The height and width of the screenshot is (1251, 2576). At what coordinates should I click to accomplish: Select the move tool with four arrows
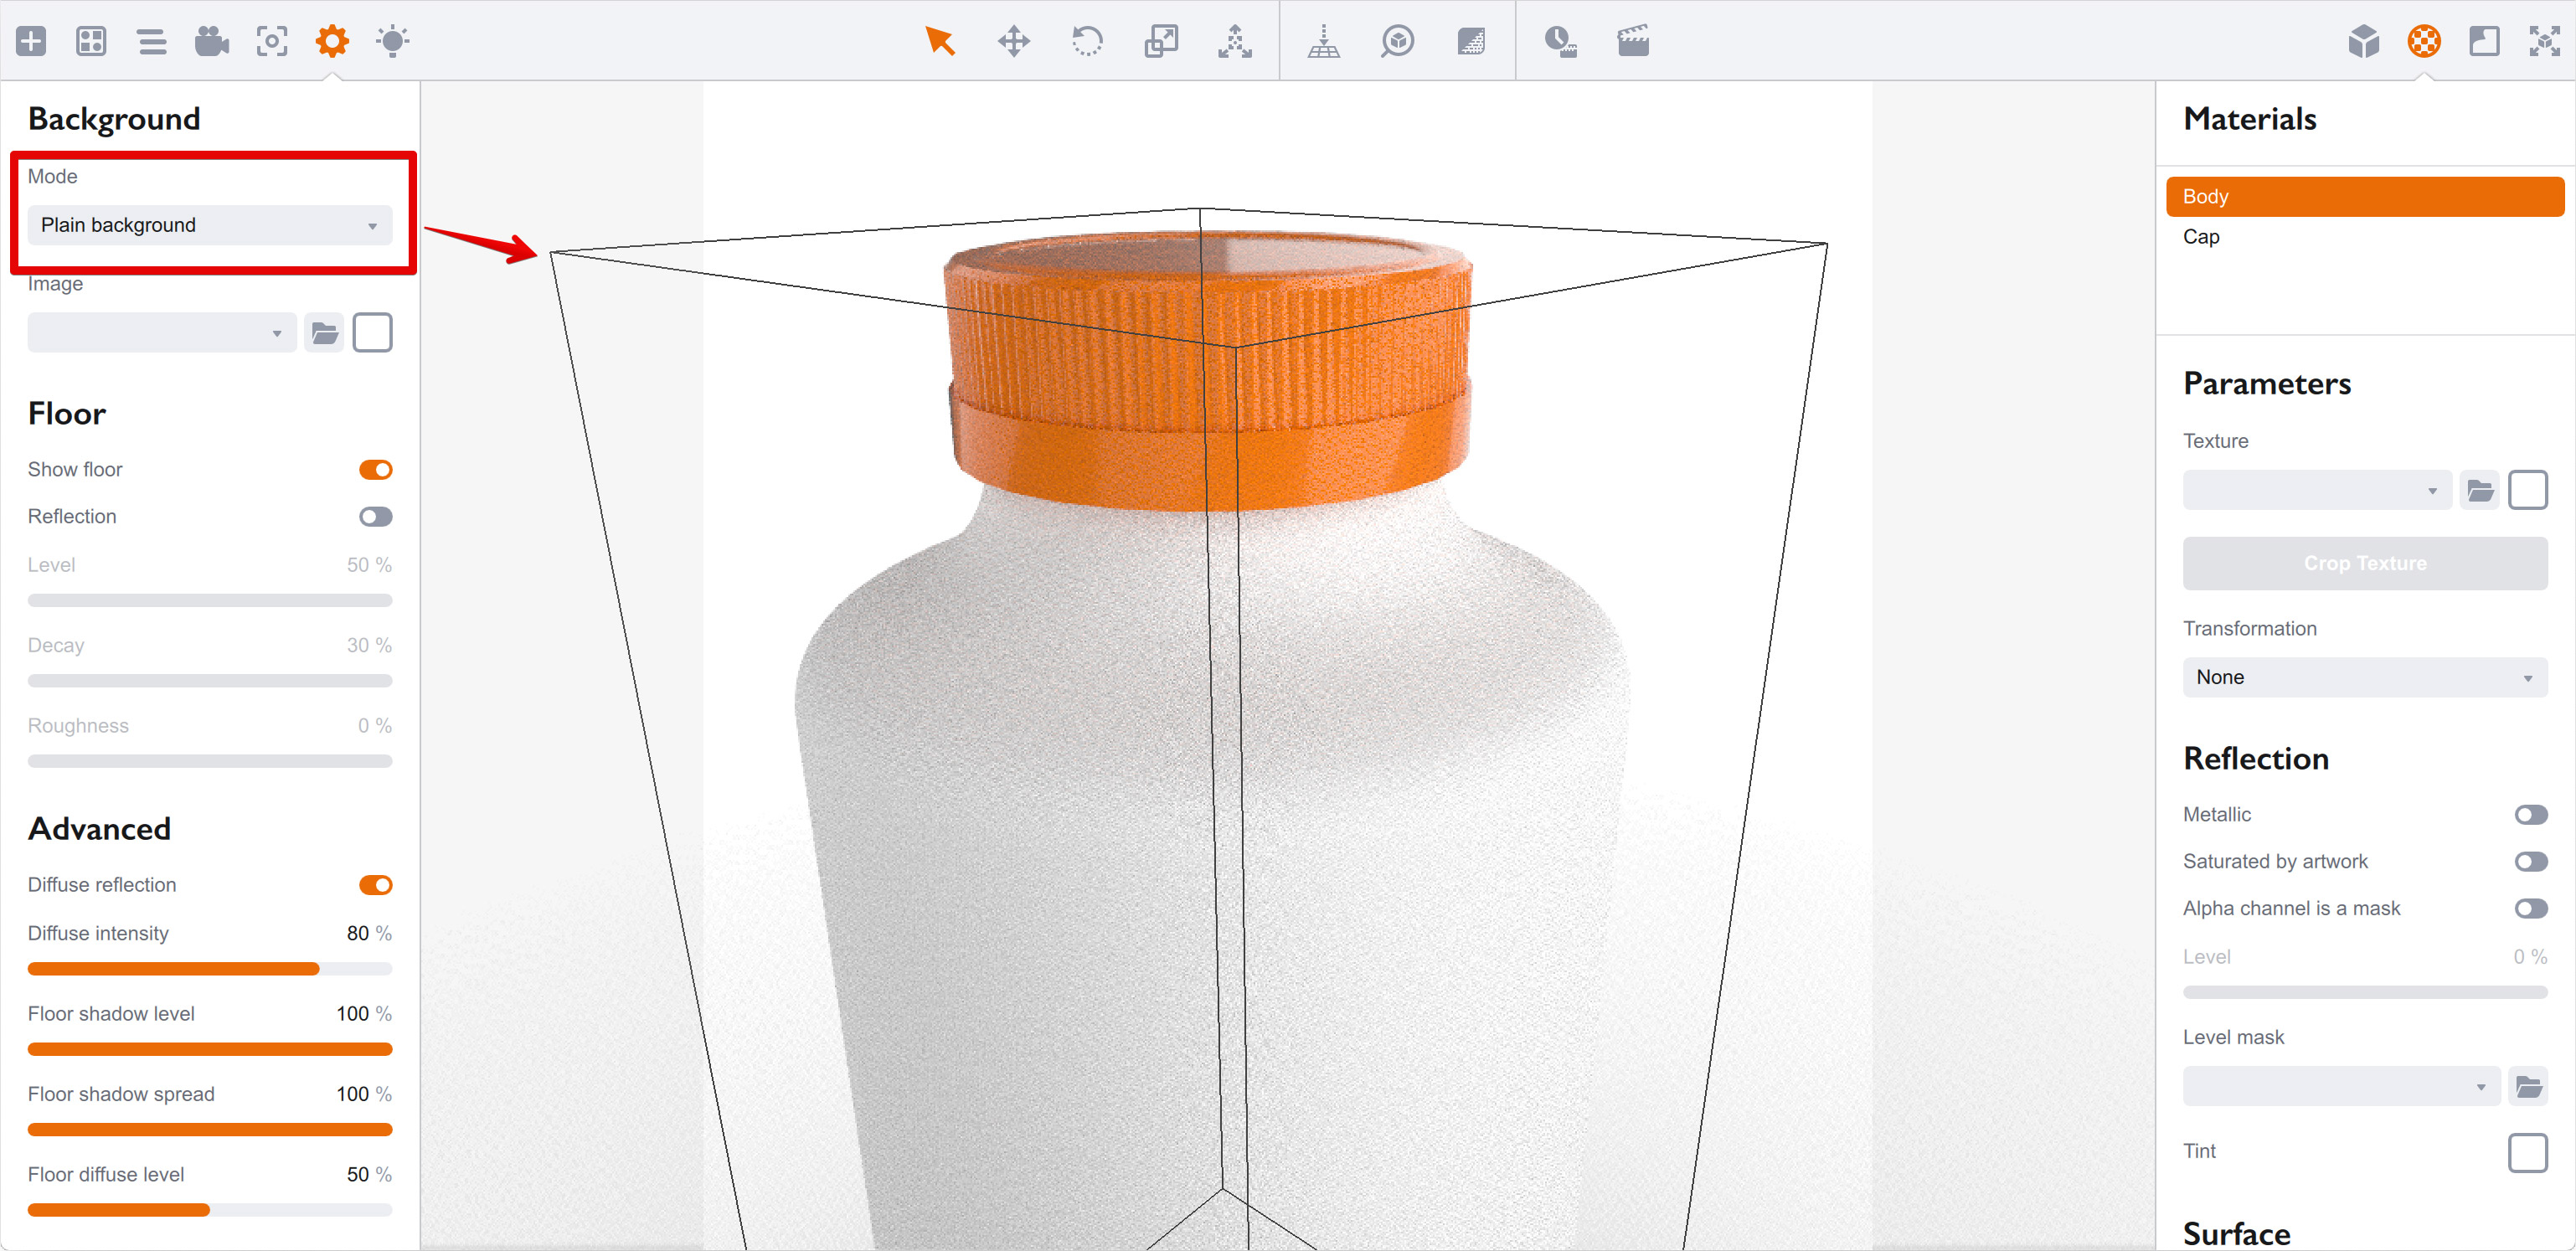[x=1013, y=41]
